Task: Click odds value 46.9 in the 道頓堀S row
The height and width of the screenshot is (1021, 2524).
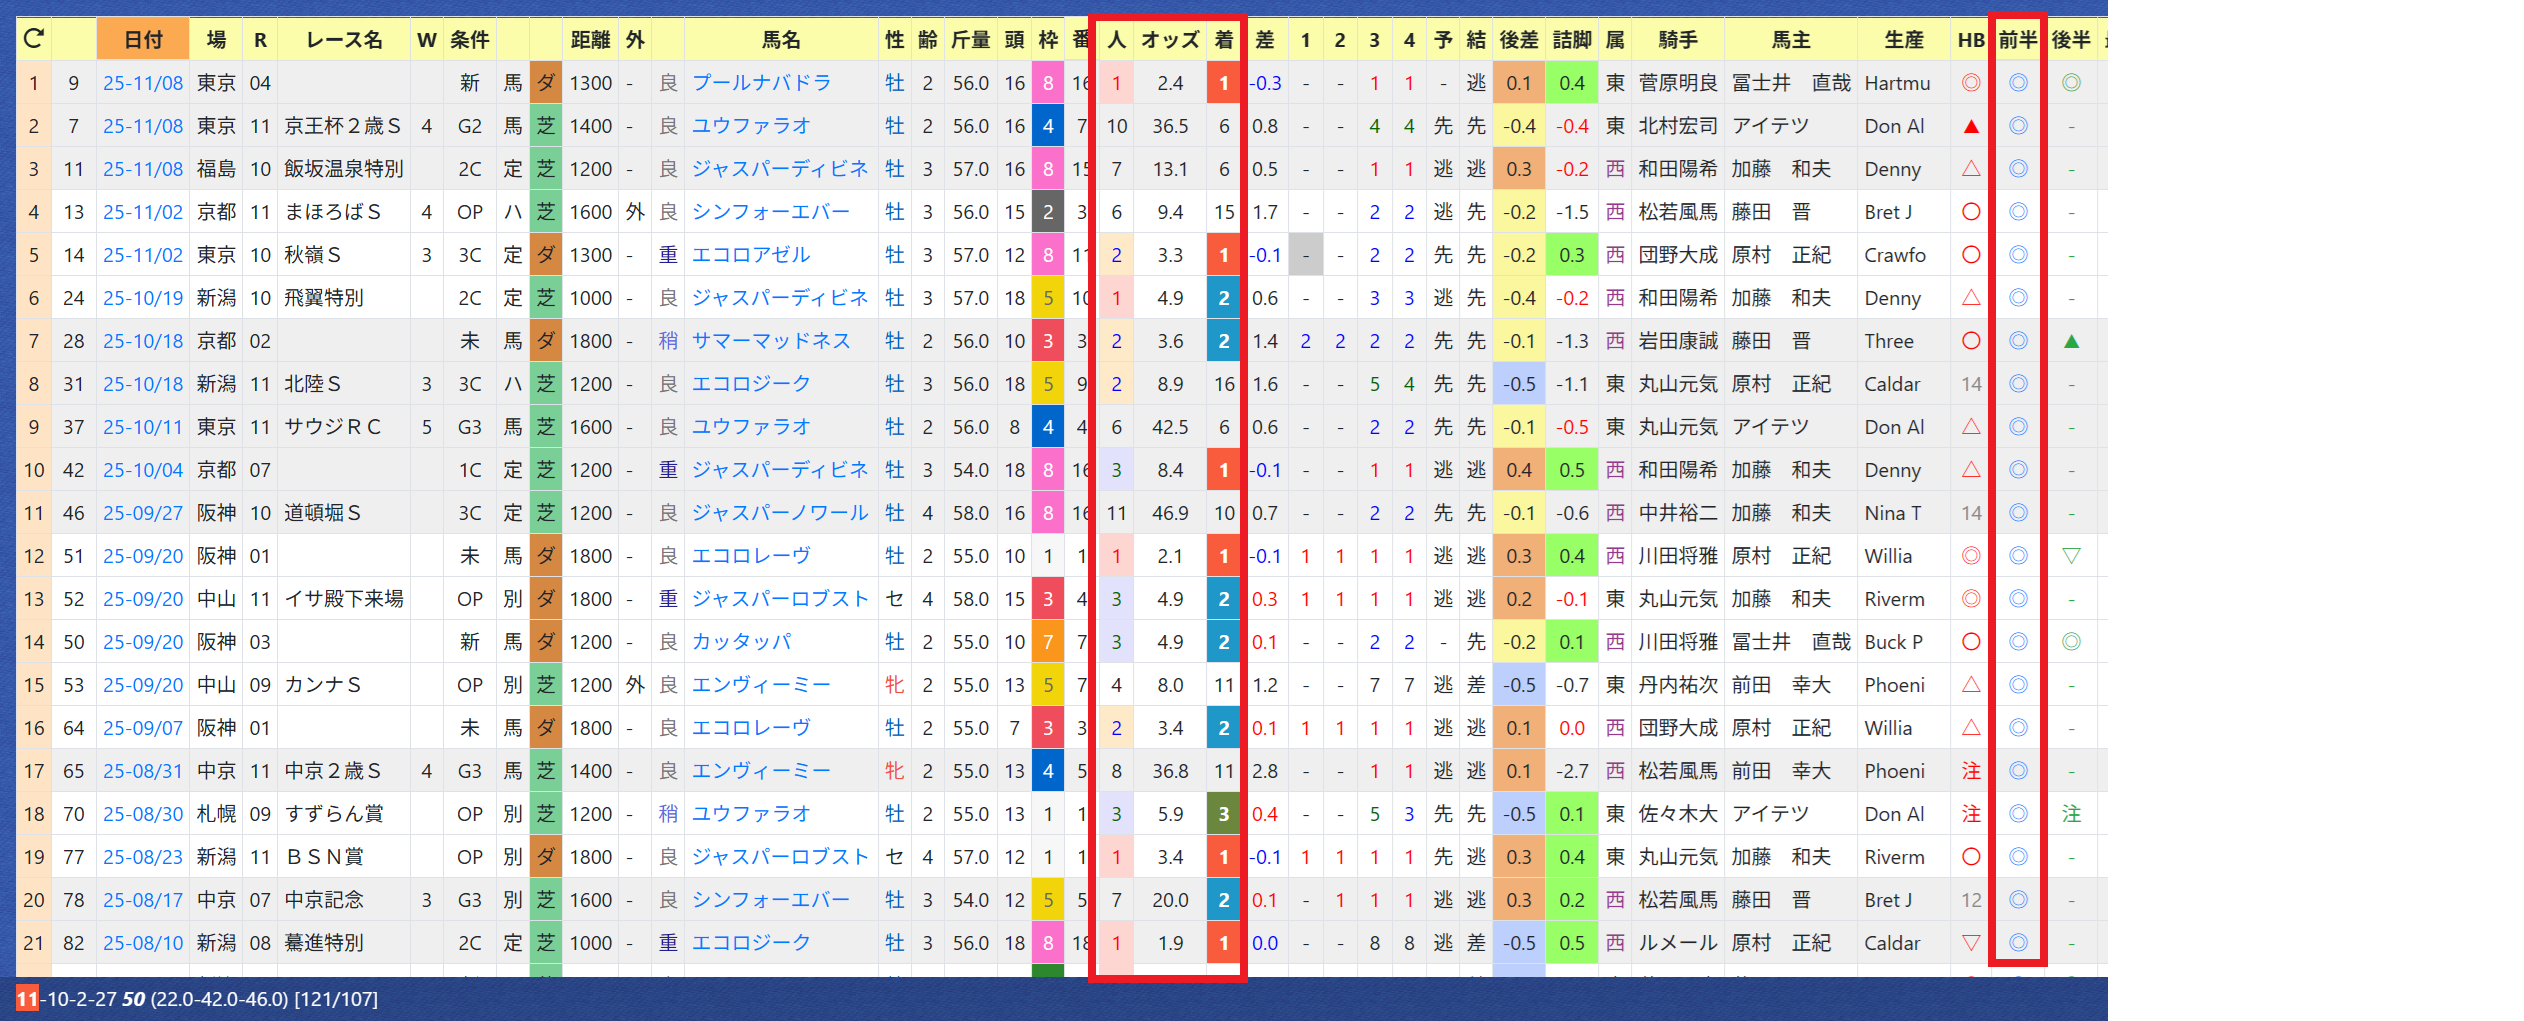Action: click(x=1169, y=513)
